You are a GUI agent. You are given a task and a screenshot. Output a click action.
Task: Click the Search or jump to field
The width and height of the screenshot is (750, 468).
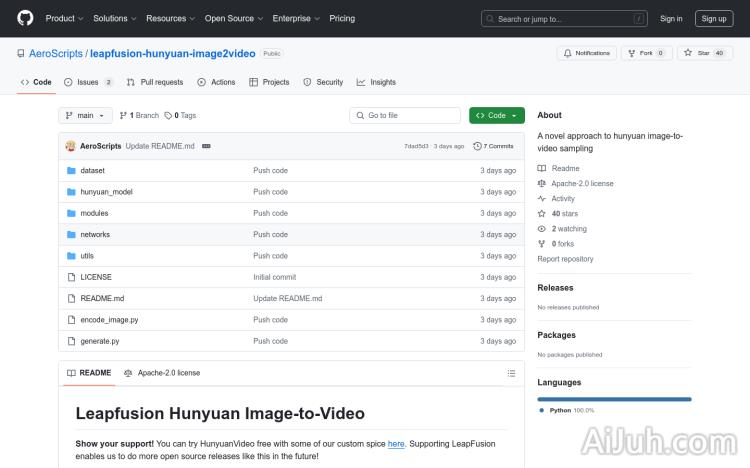point(564,19)
